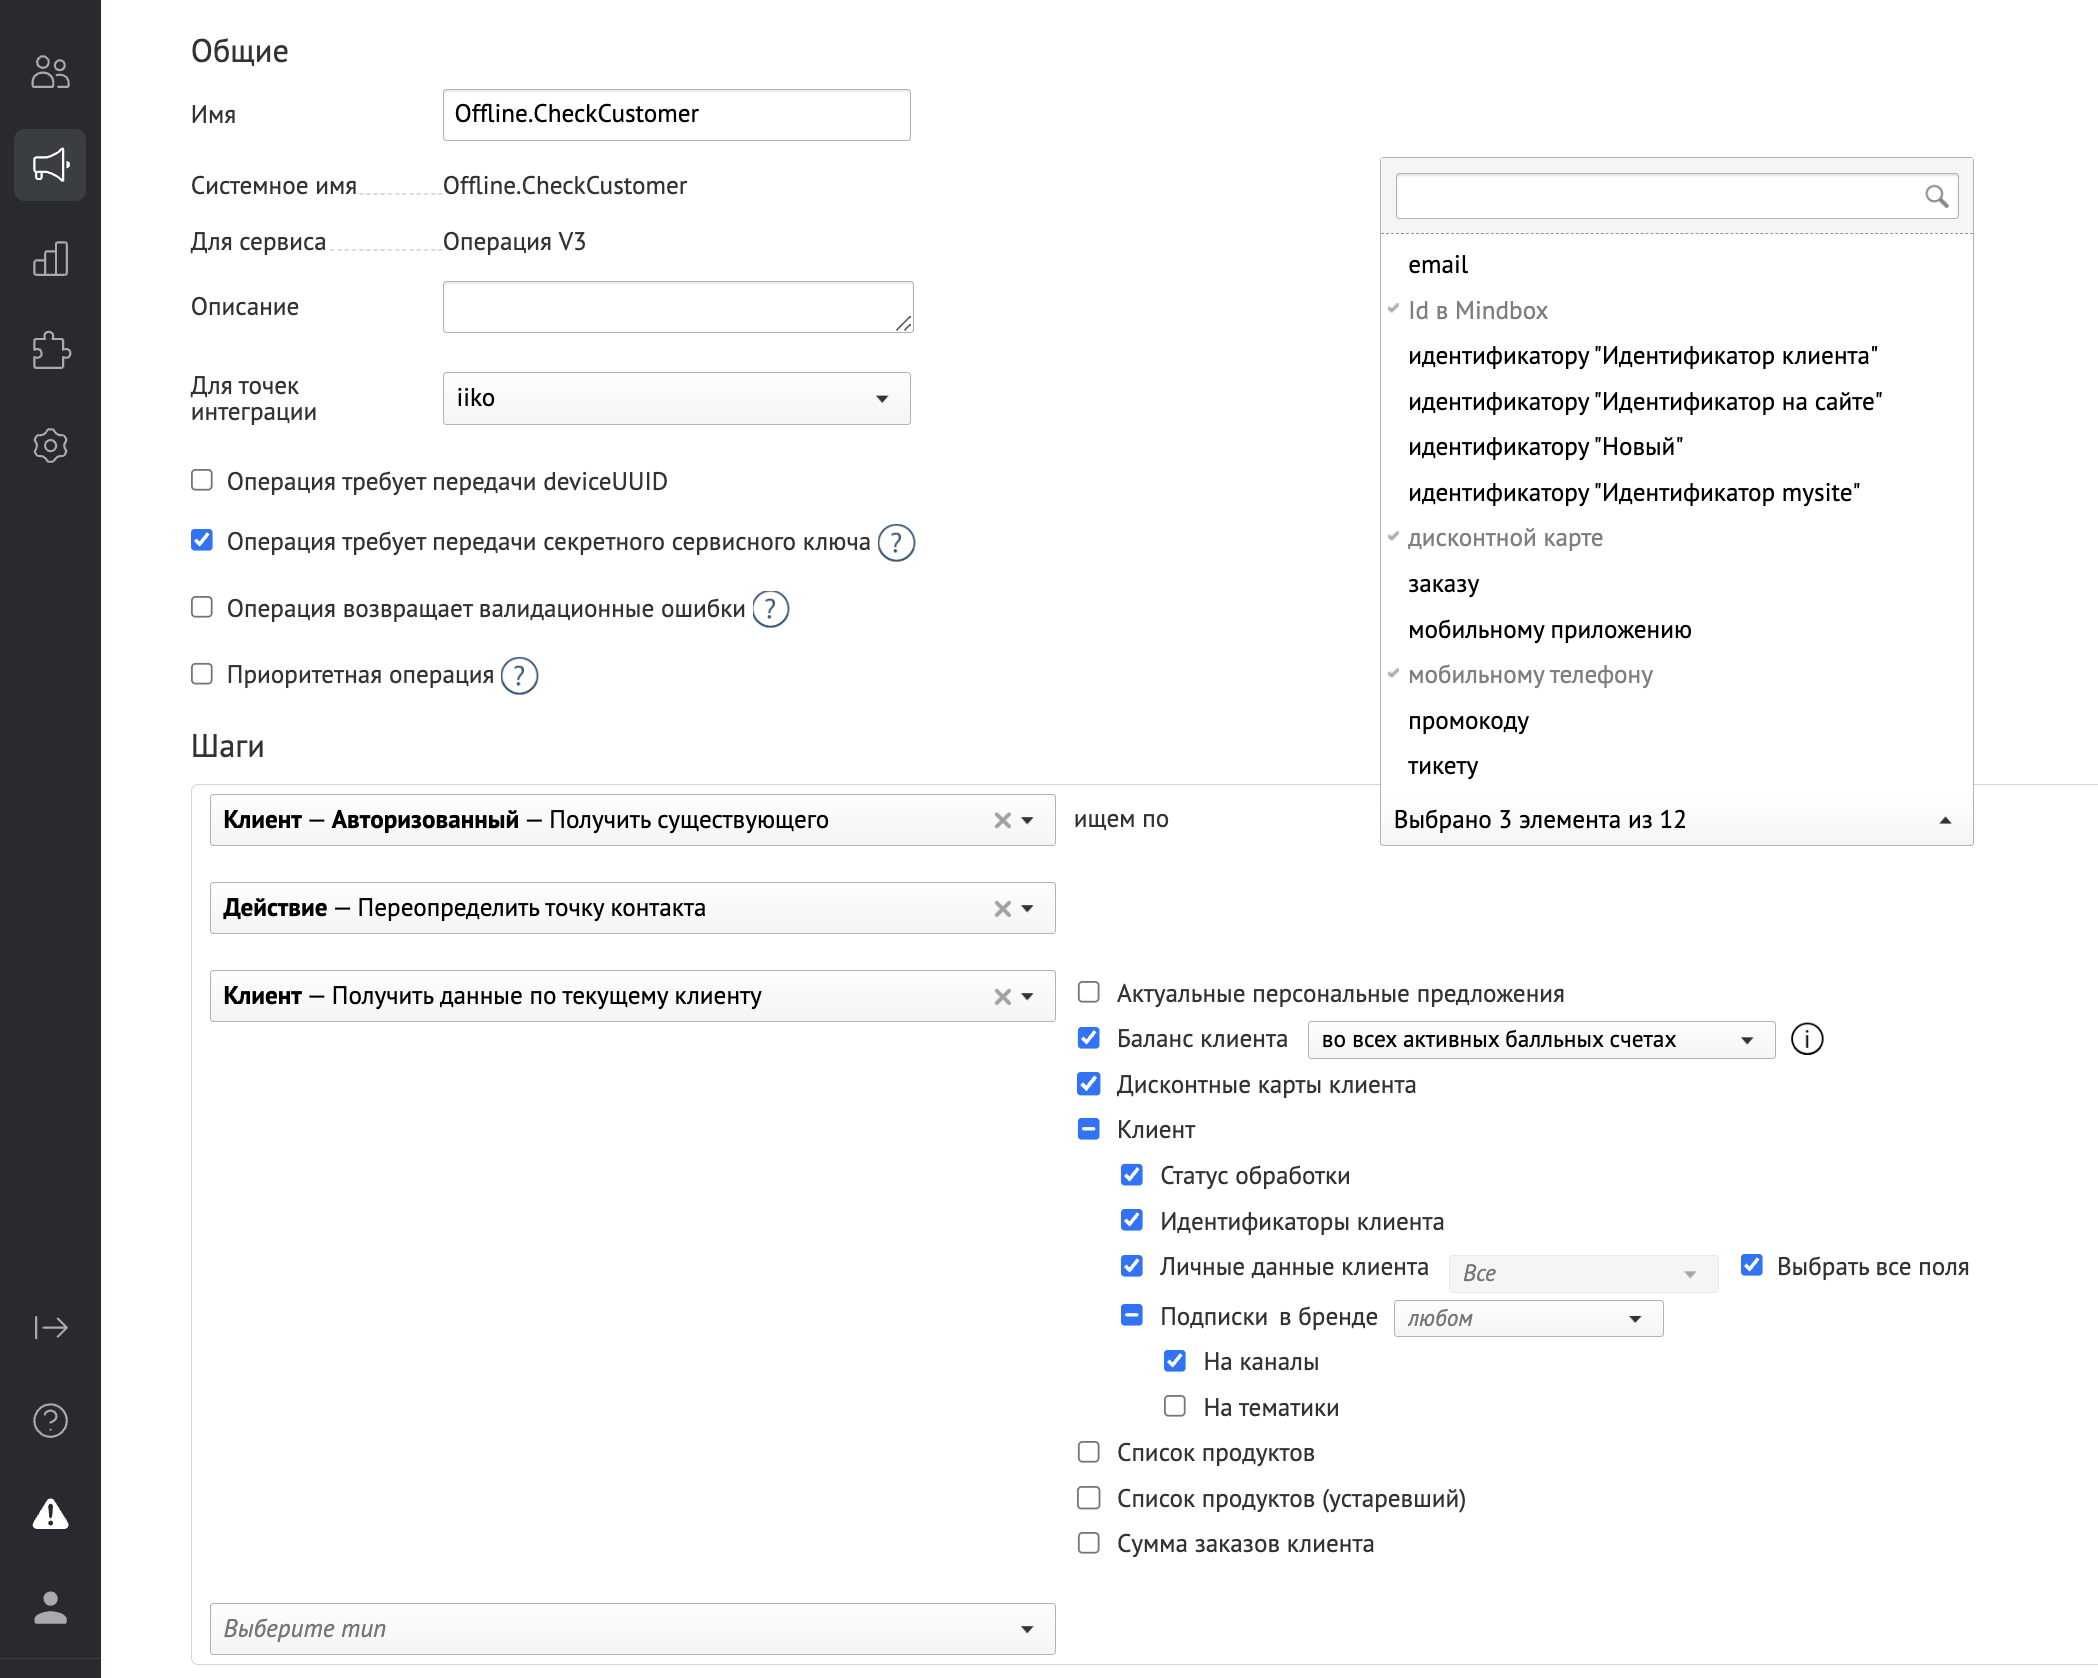This screenshot has height=1678, width=2098.
Task: Uncheck 'Дисконтные карты клиента'
Action: point(1089,1084)
